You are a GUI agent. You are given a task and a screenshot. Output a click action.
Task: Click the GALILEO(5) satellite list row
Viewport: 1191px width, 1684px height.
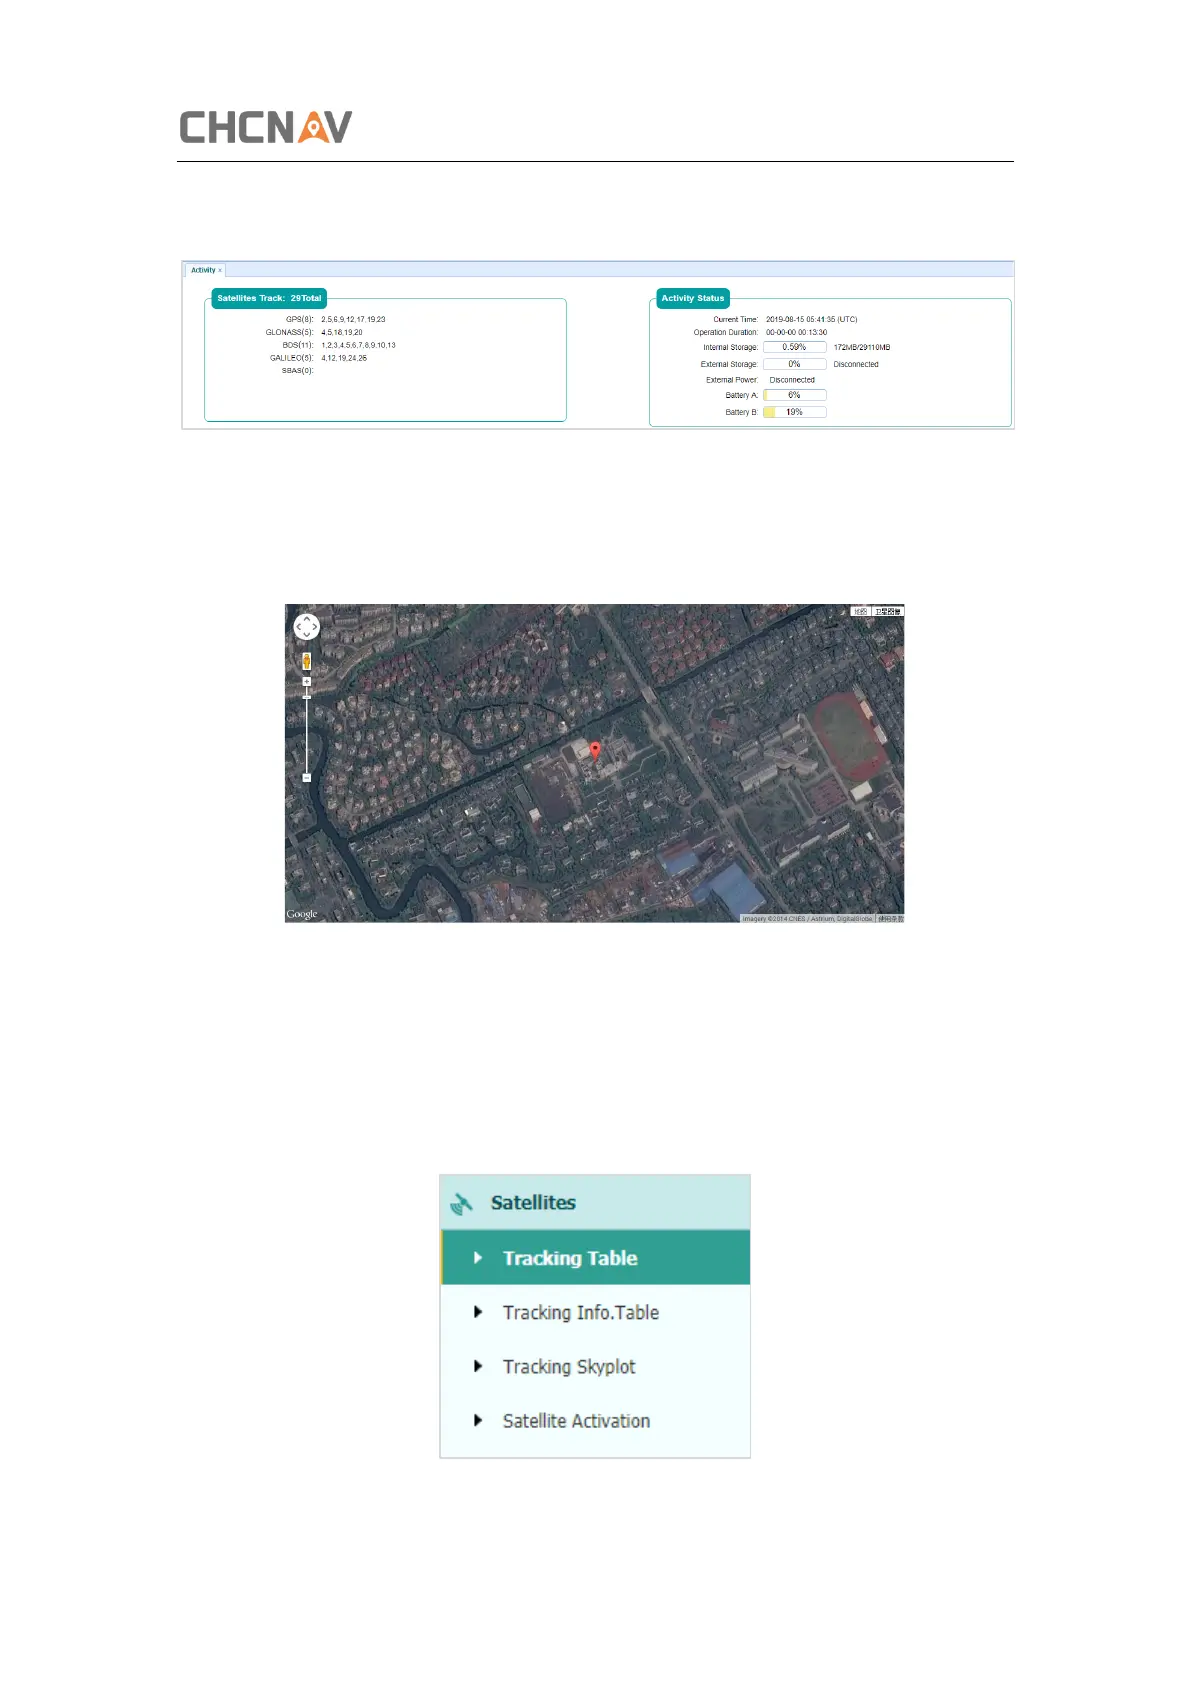pos(318,358)
